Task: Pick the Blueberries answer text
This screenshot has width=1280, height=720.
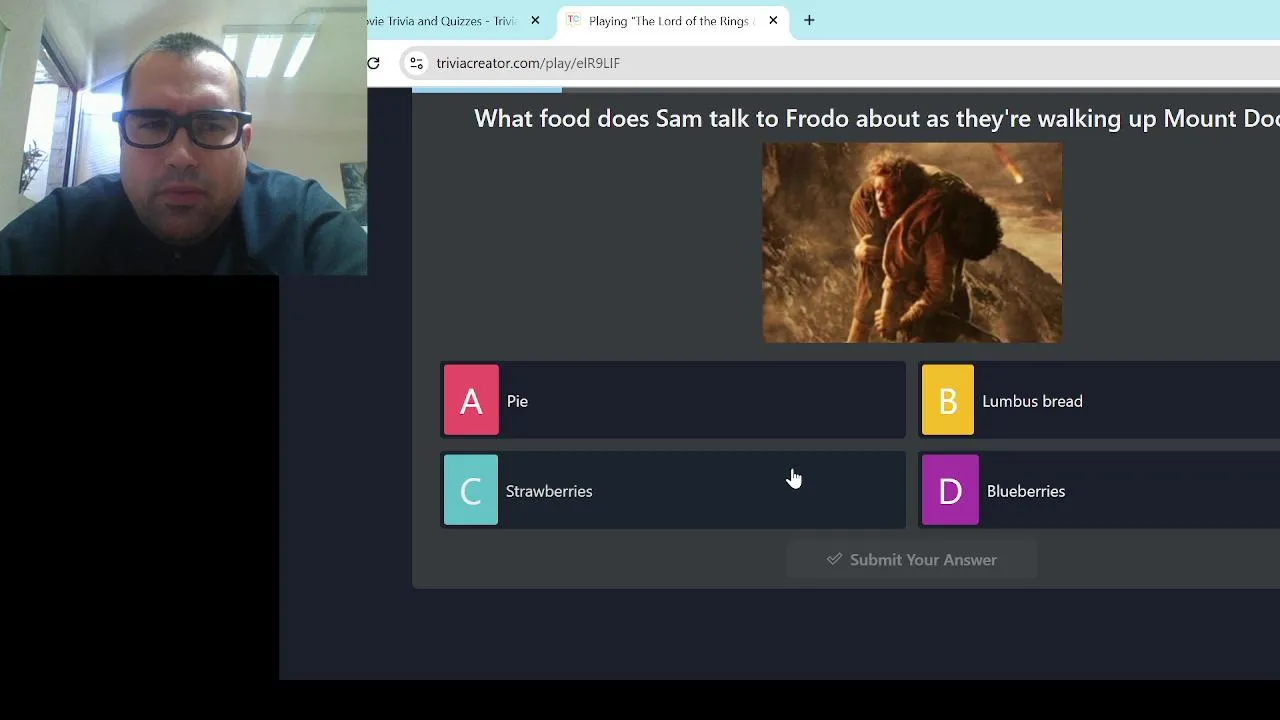Action: [x=1026, y=491]
